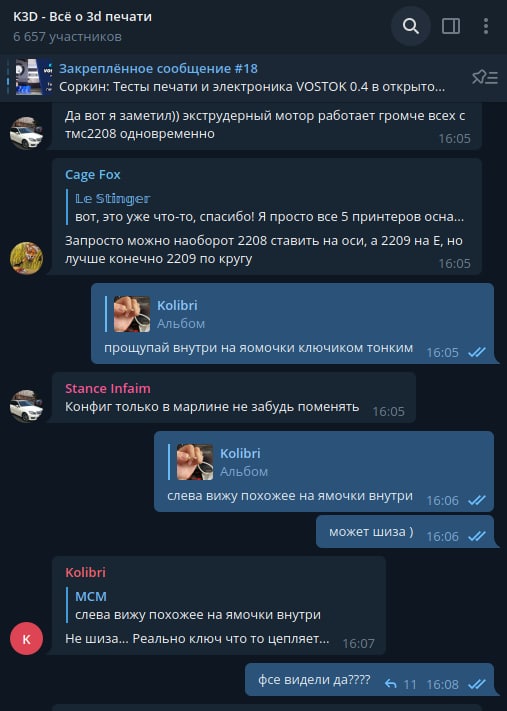Open Kolibri album thumbnail in 16:06 reply
This screenshot has width=507, height=711.
(x=195, y=462)
